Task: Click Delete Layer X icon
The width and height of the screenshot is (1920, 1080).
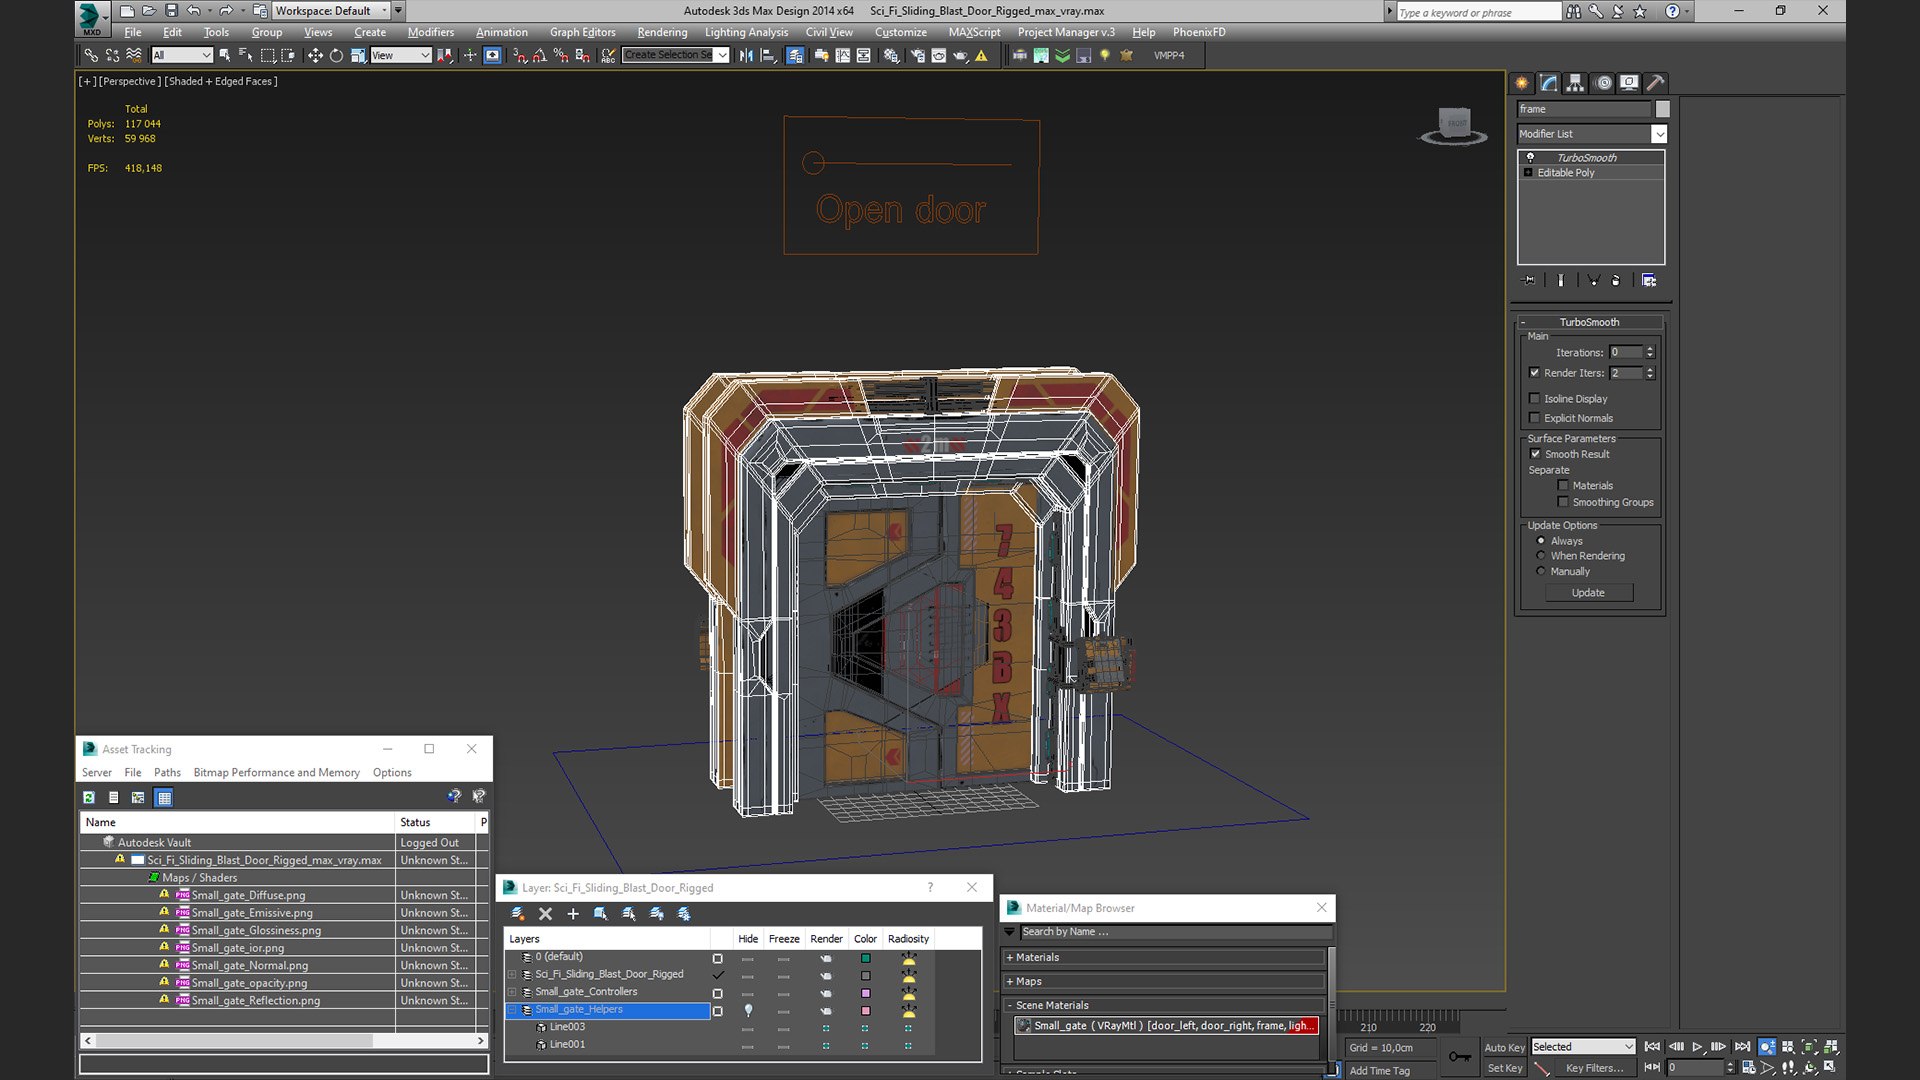Action: point(545,914)
